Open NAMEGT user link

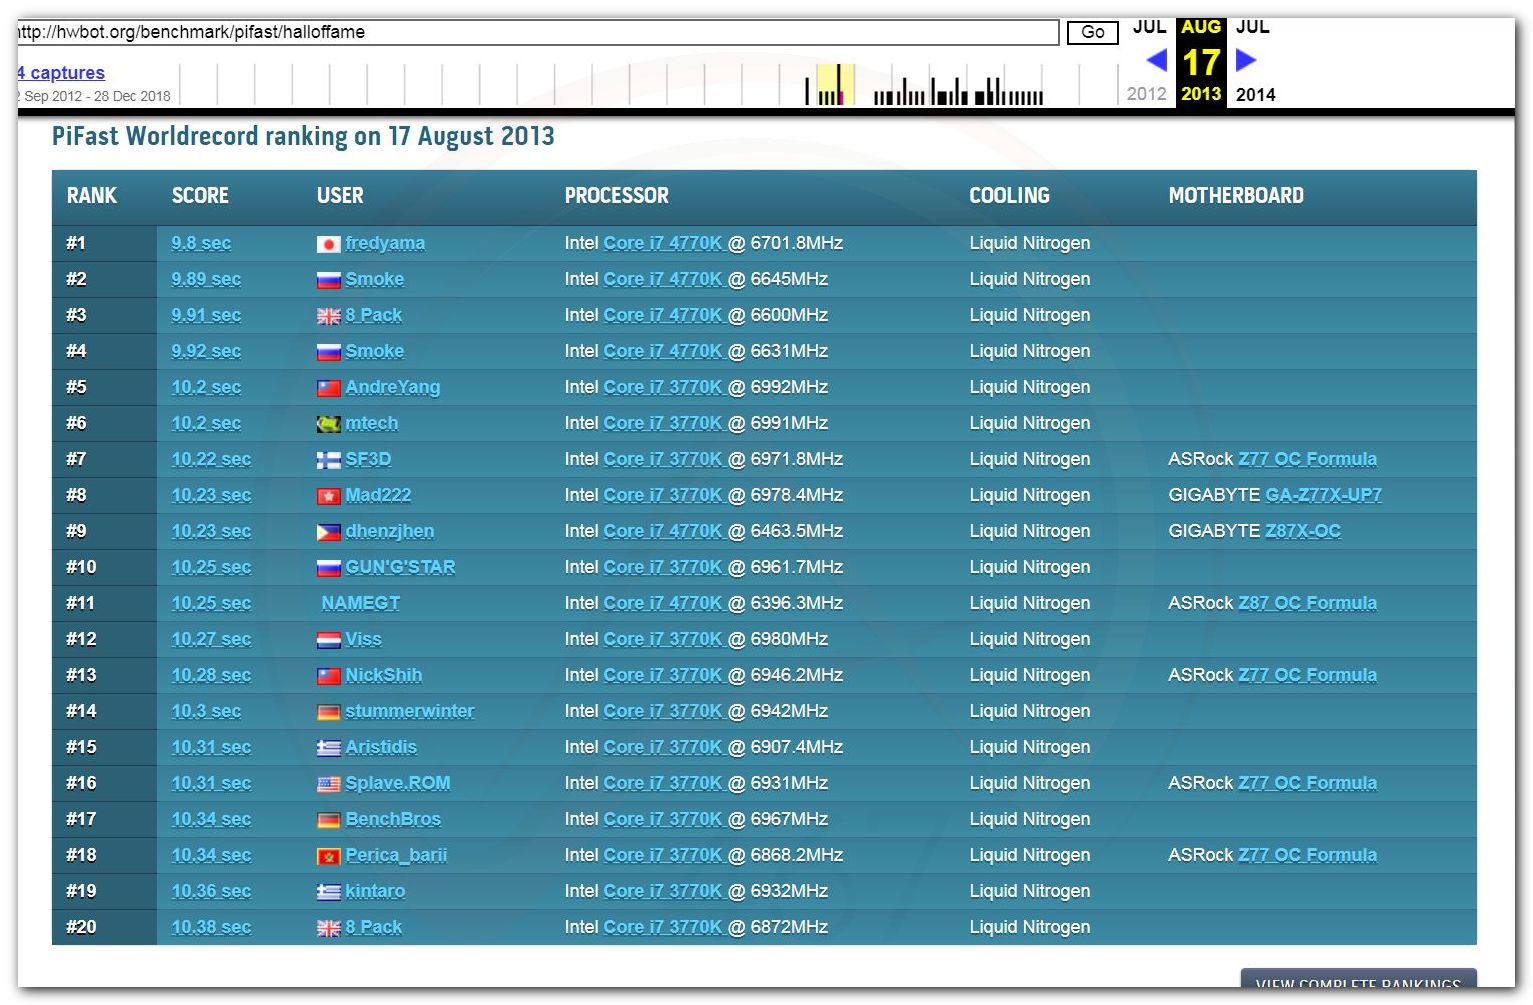coord(361,603)
